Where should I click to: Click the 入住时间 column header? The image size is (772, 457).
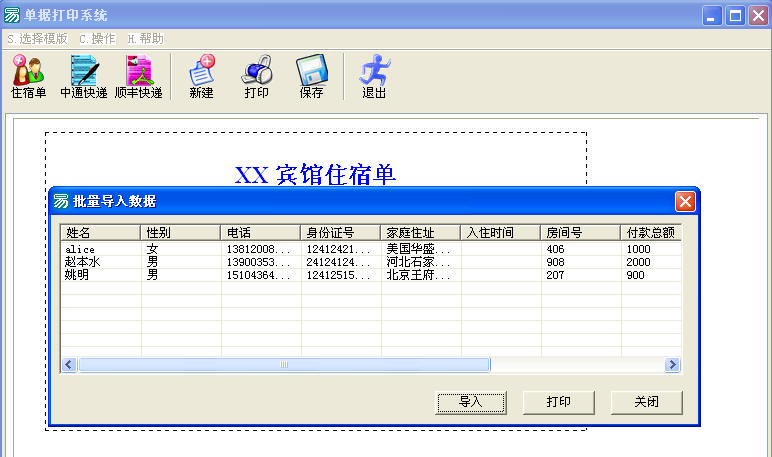click(x=500, y=232)
